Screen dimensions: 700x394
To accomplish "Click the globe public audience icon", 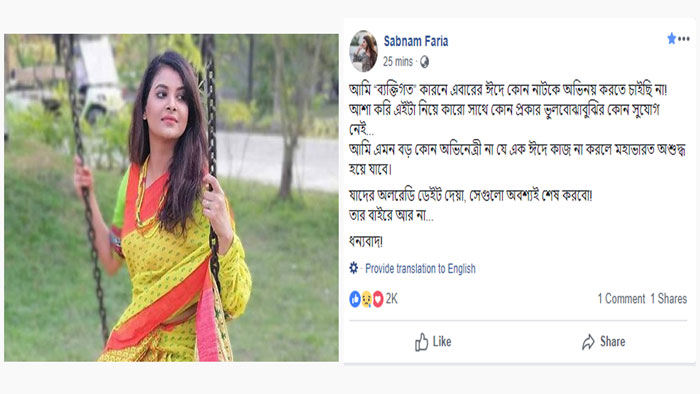I will click(x=424, y=62).
